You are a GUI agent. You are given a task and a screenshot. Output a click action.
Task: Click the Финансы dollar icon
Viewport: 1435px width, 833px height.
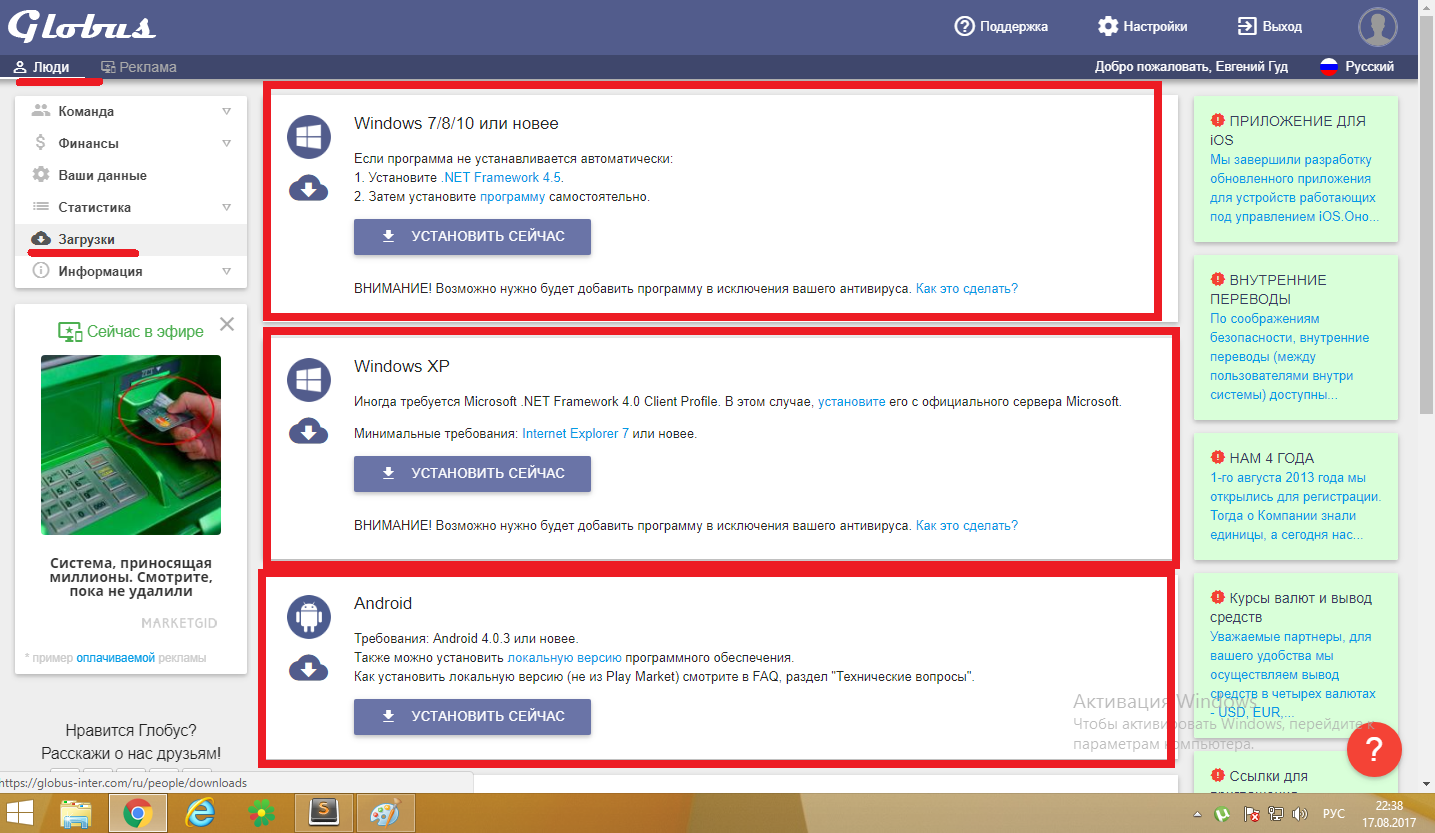coord(41,143)
